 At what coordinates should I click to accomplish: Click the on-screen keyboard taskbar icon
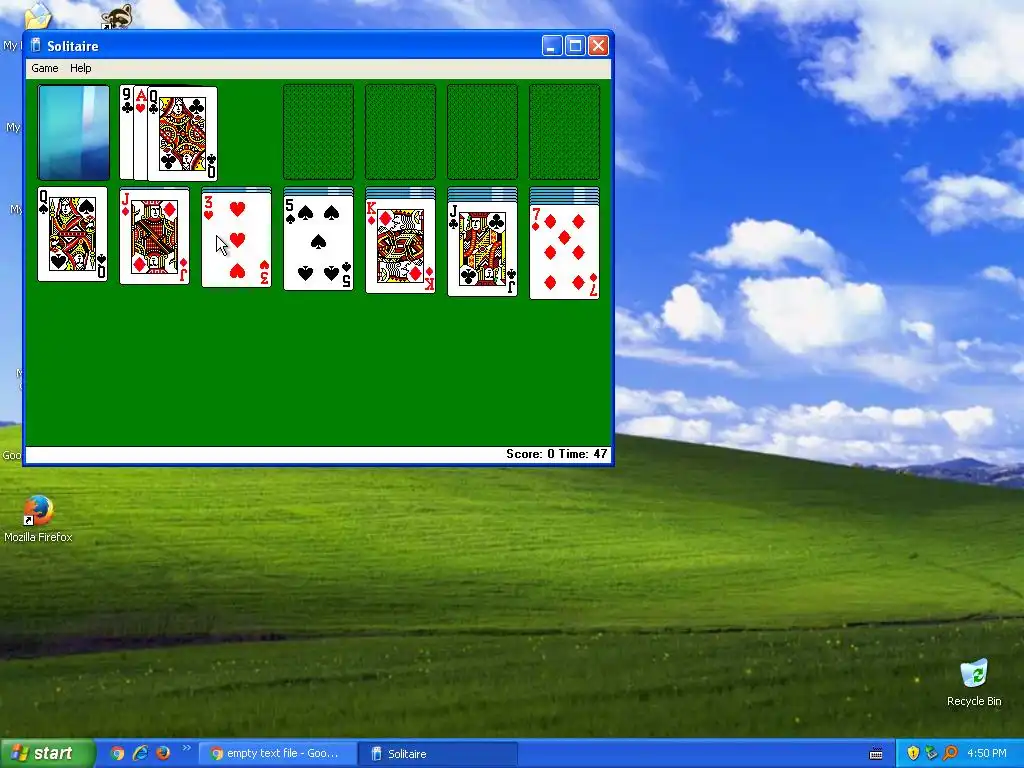876,754
